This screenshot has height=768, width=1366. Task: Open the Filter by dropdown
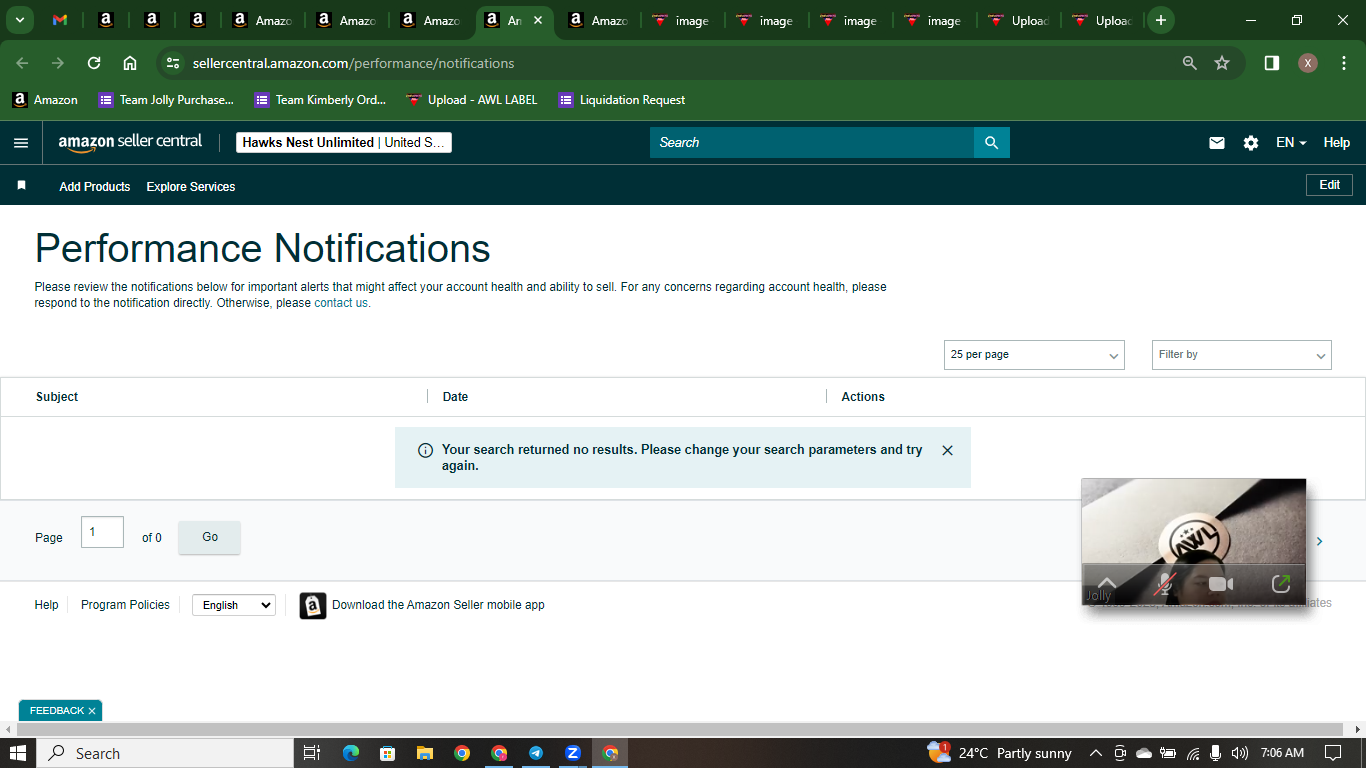click(1242, 355)
